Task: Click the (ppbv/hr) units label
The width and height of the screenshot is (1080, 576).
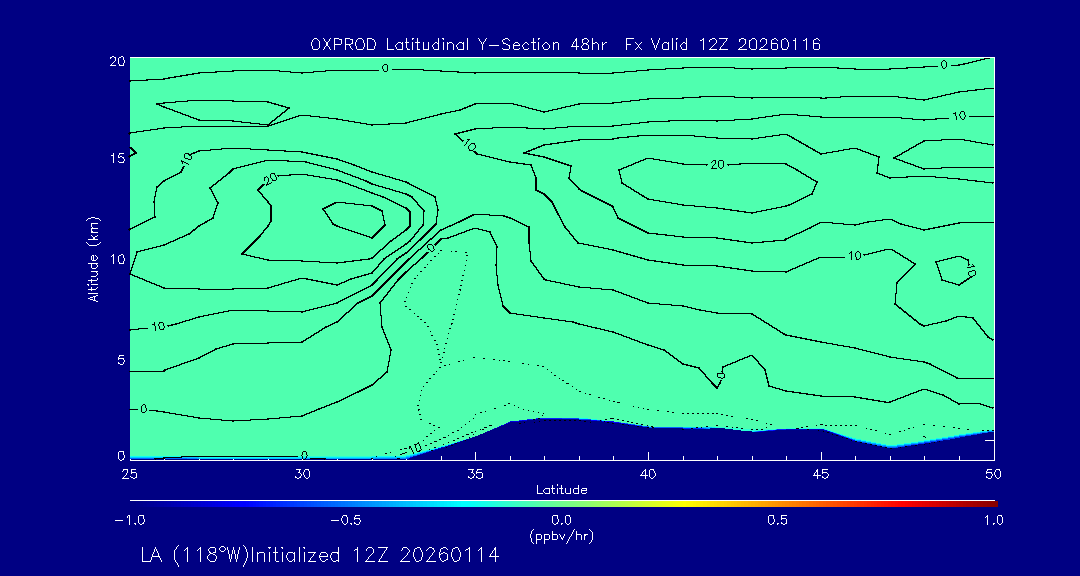Action: [x=562, y=535]
